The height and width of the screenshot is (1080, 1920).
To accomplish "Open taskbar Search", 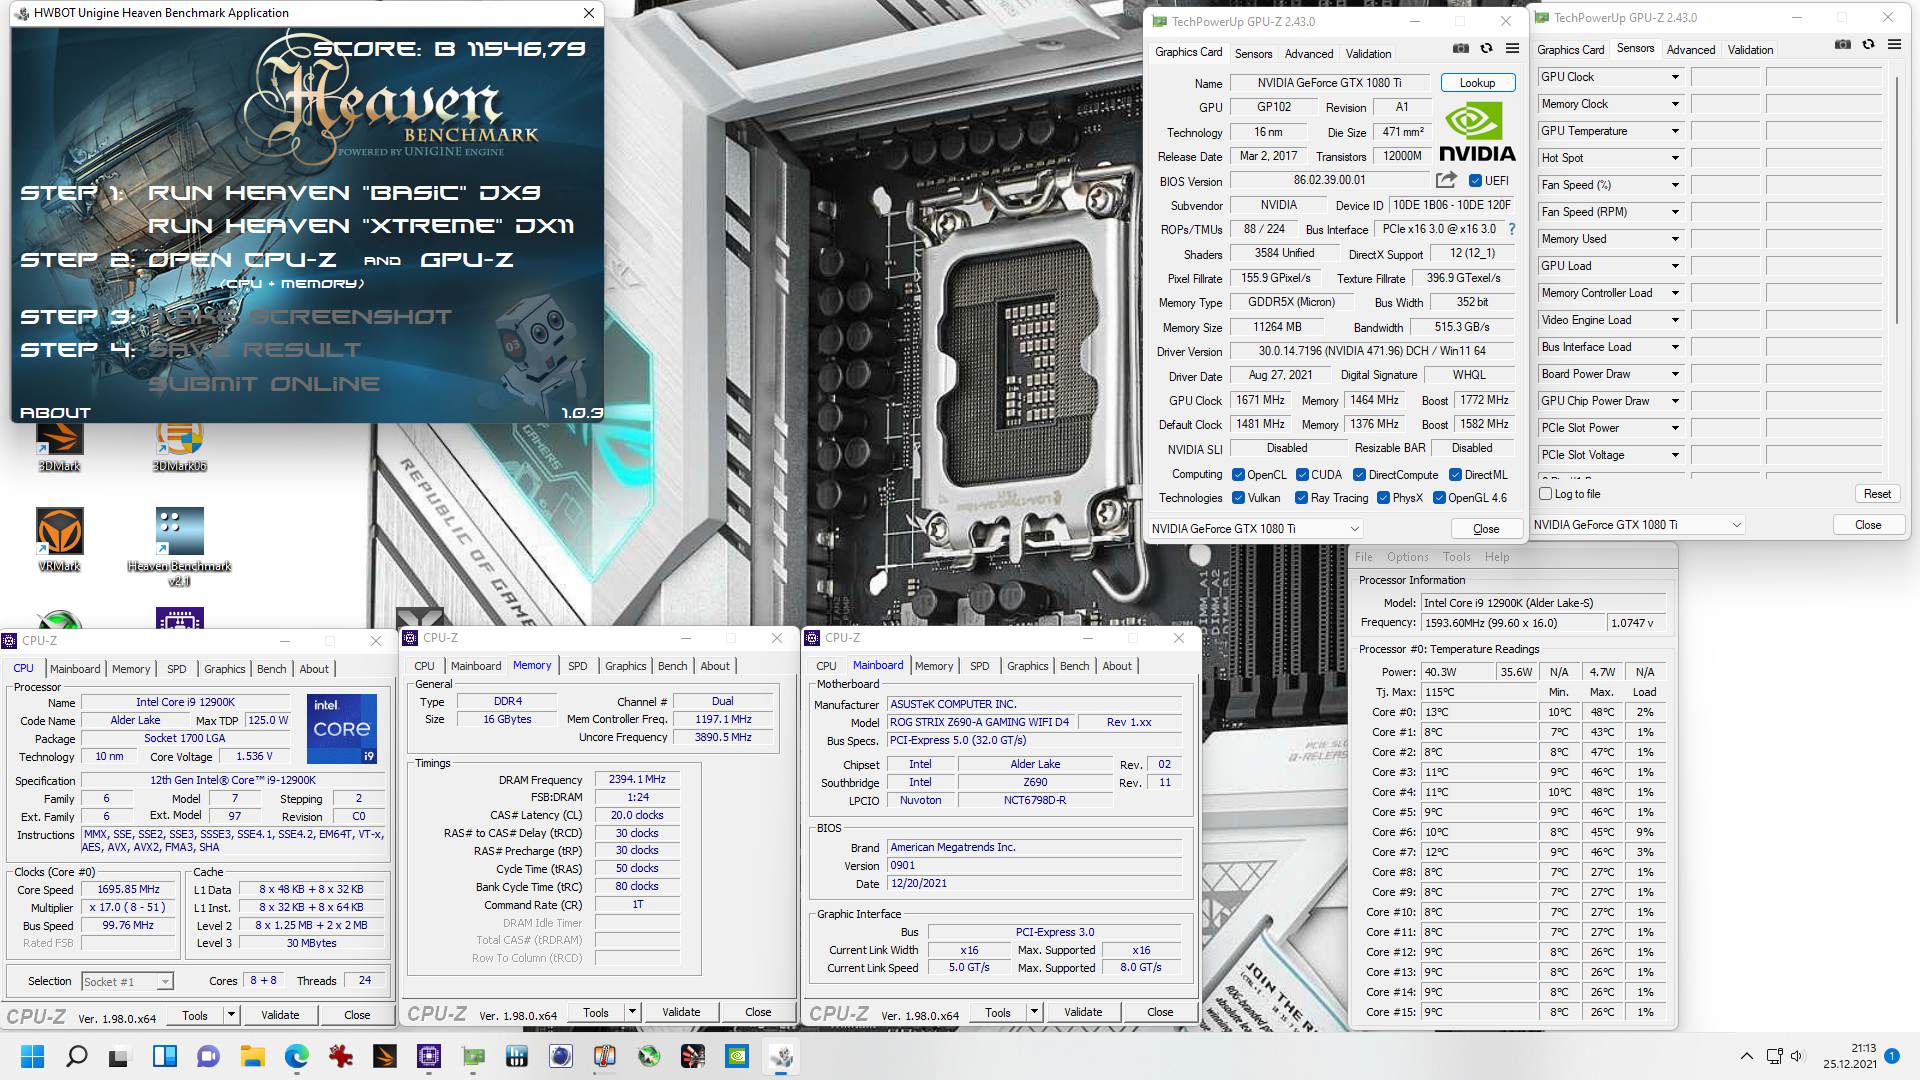I will [76, 1056].
